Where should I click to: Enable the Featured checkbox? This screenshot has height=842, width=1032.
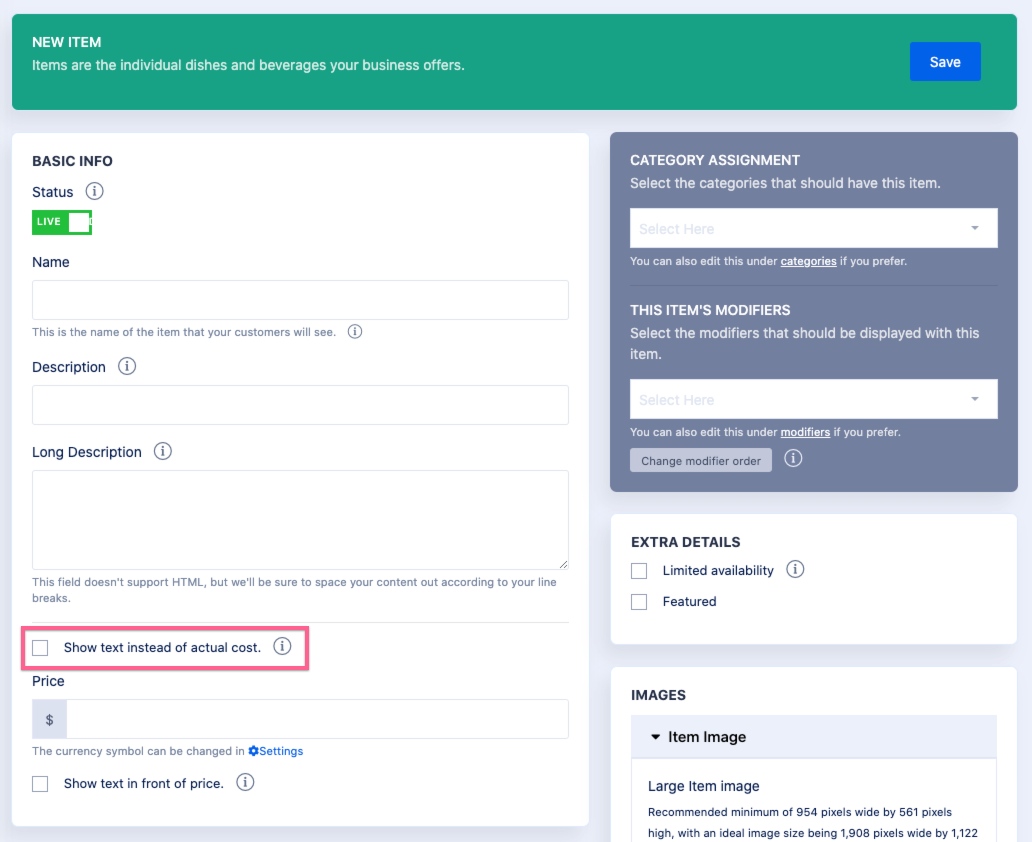point(639,602)
